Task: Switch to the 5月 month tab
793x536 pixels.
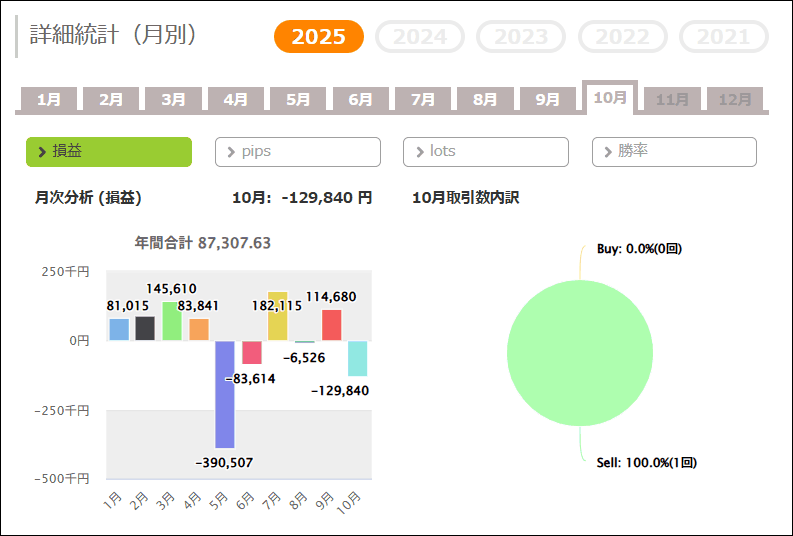Action: coord(298,100)
